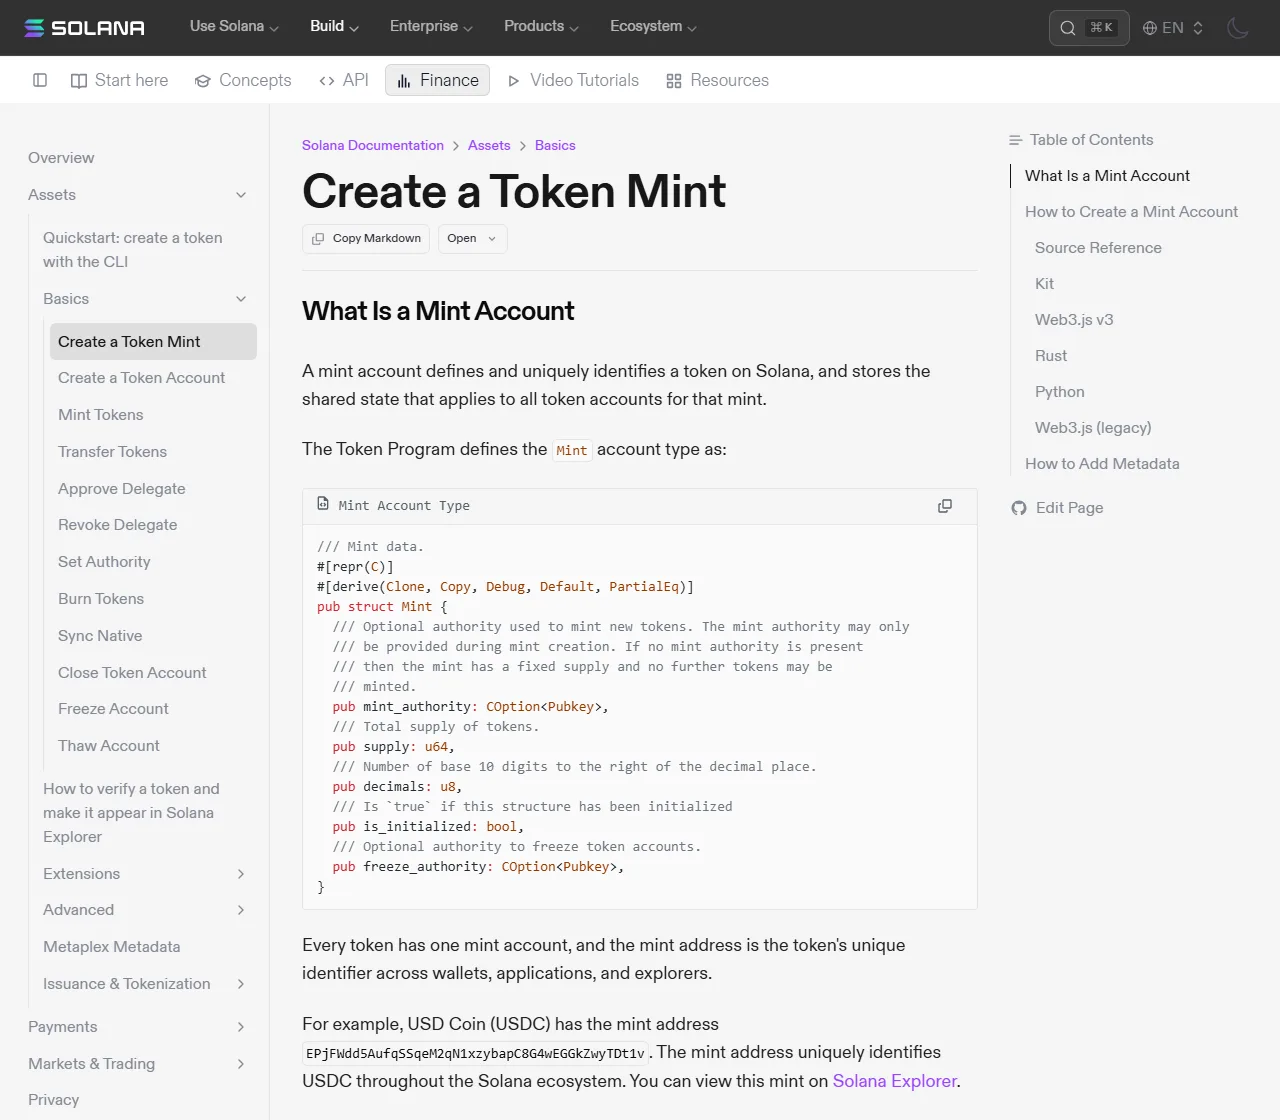
Task: Open the Ecosystem menu
Action: (x=653, y=27)
